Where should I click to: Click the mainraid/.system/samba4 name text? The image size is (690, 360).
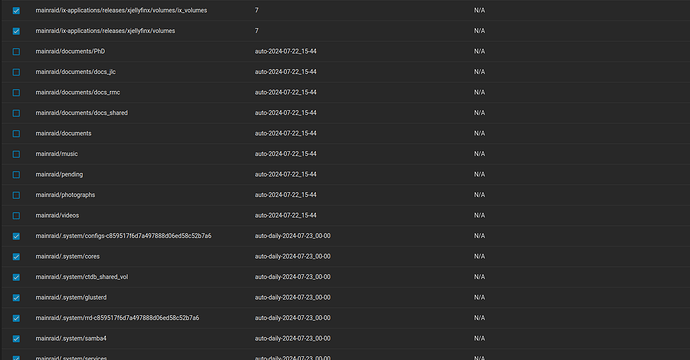tap(71, 338)
